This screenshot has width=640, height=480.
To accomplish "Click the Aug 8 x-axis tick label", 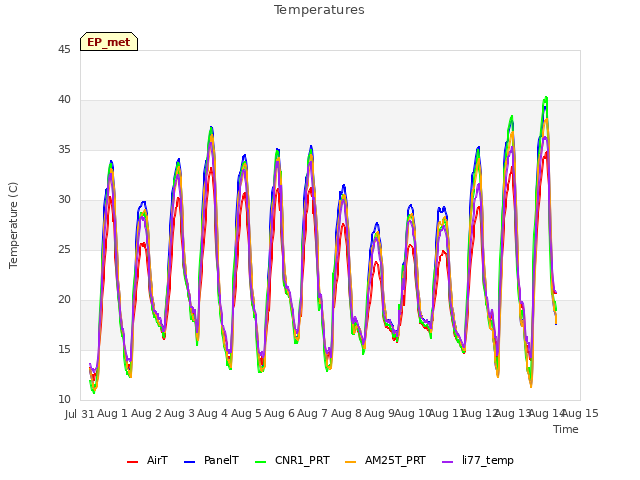I will 346,413.
